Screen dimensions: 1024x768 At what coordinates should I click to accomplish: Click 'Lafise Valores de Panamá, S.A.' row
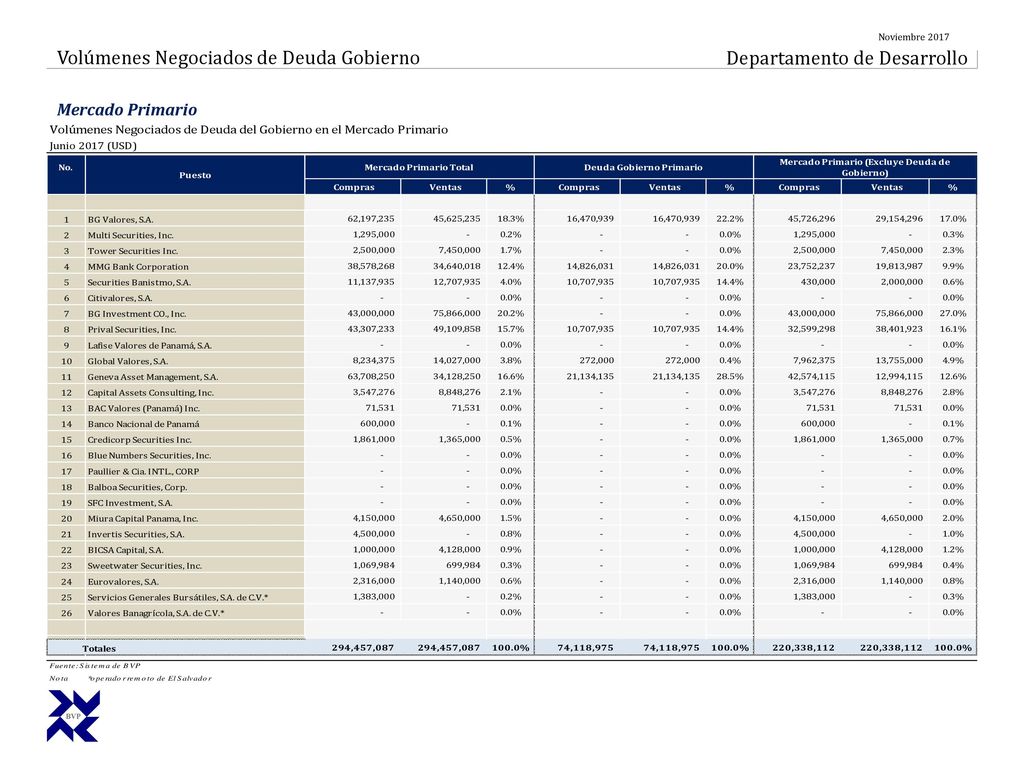point(150,345)
